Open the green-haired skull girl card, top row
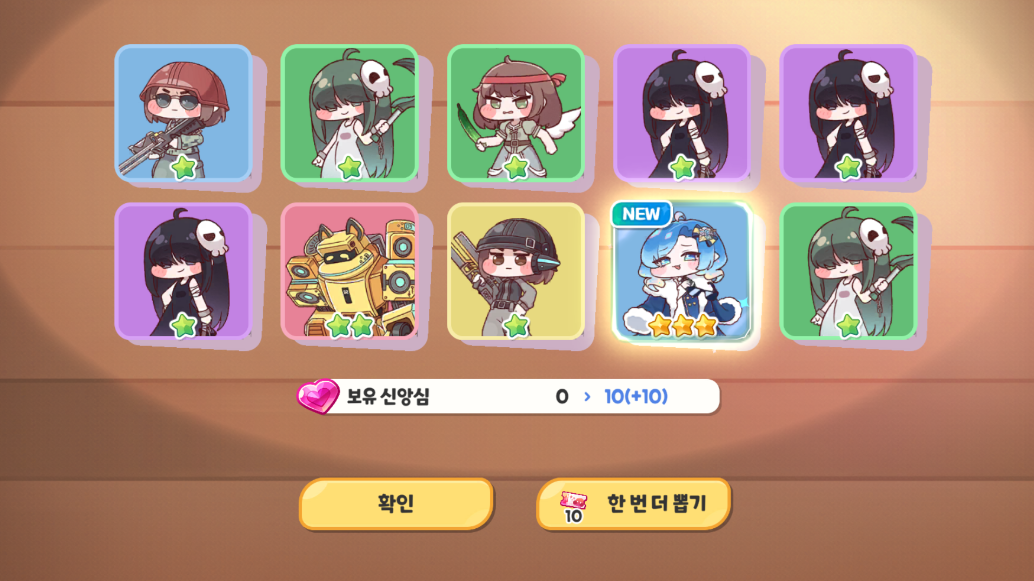 pos(350,113)
